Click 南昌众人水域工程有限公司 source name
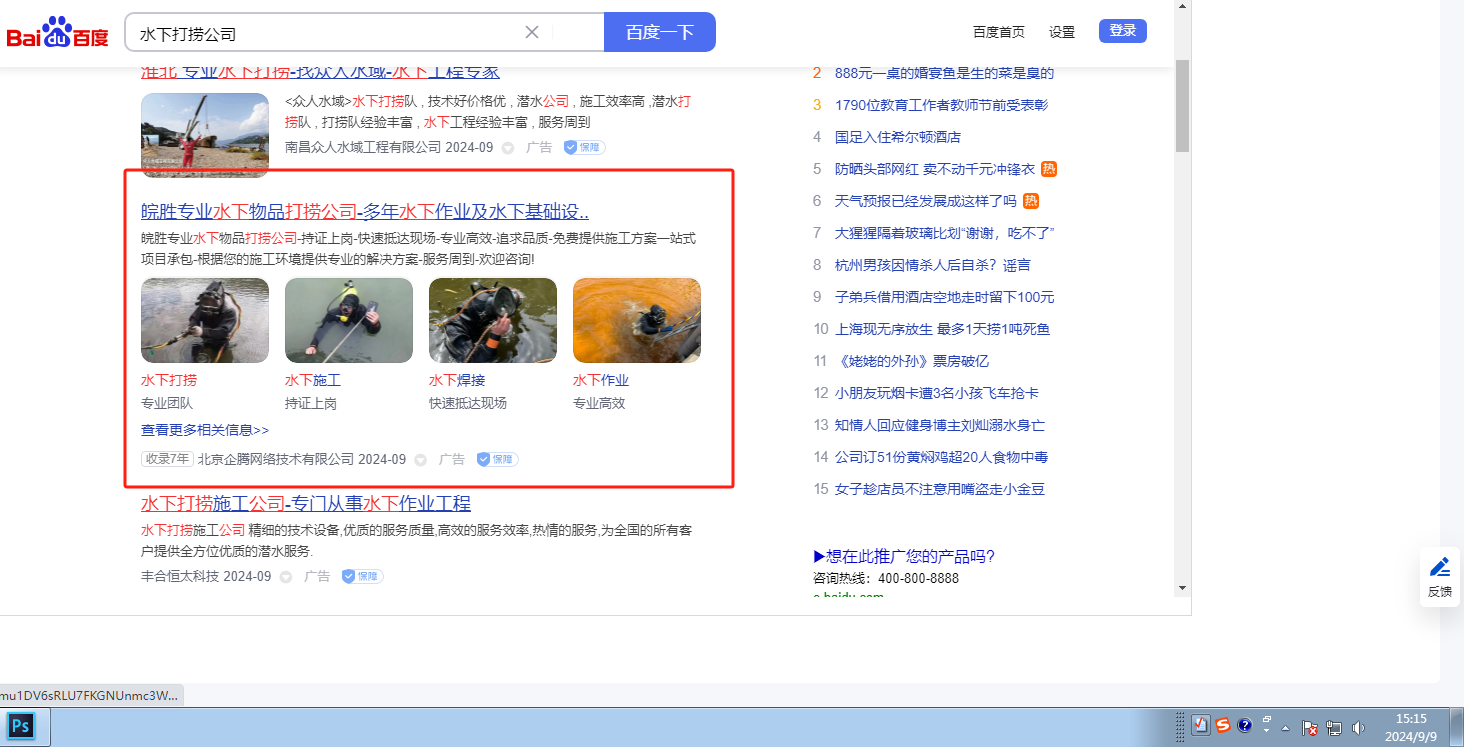The width and height of the screenshot is (1464, 747). click(363, 147)
